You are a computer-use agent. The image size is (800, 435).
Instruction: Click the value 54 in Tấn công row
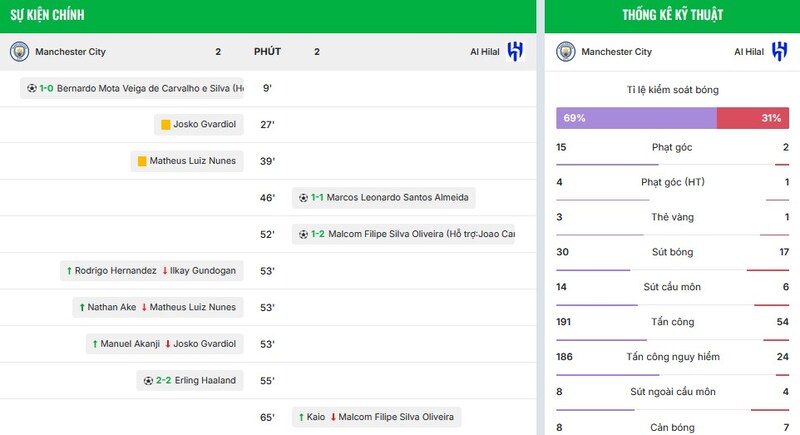point(783,322)
